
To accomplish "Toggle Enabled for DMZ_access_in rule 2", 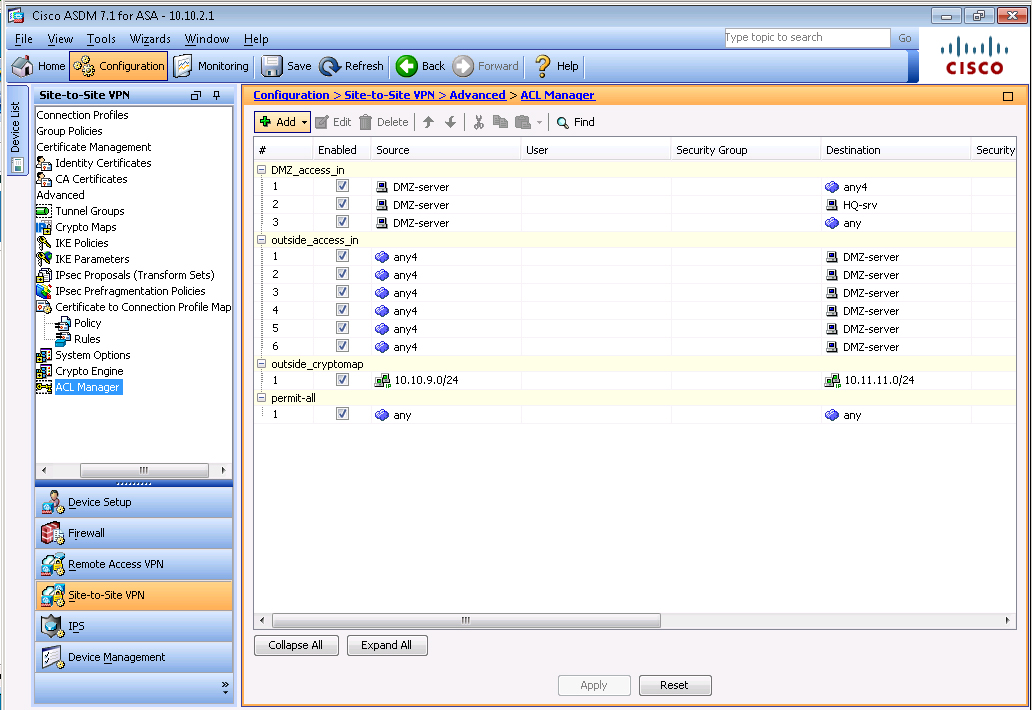I will 342,204.
